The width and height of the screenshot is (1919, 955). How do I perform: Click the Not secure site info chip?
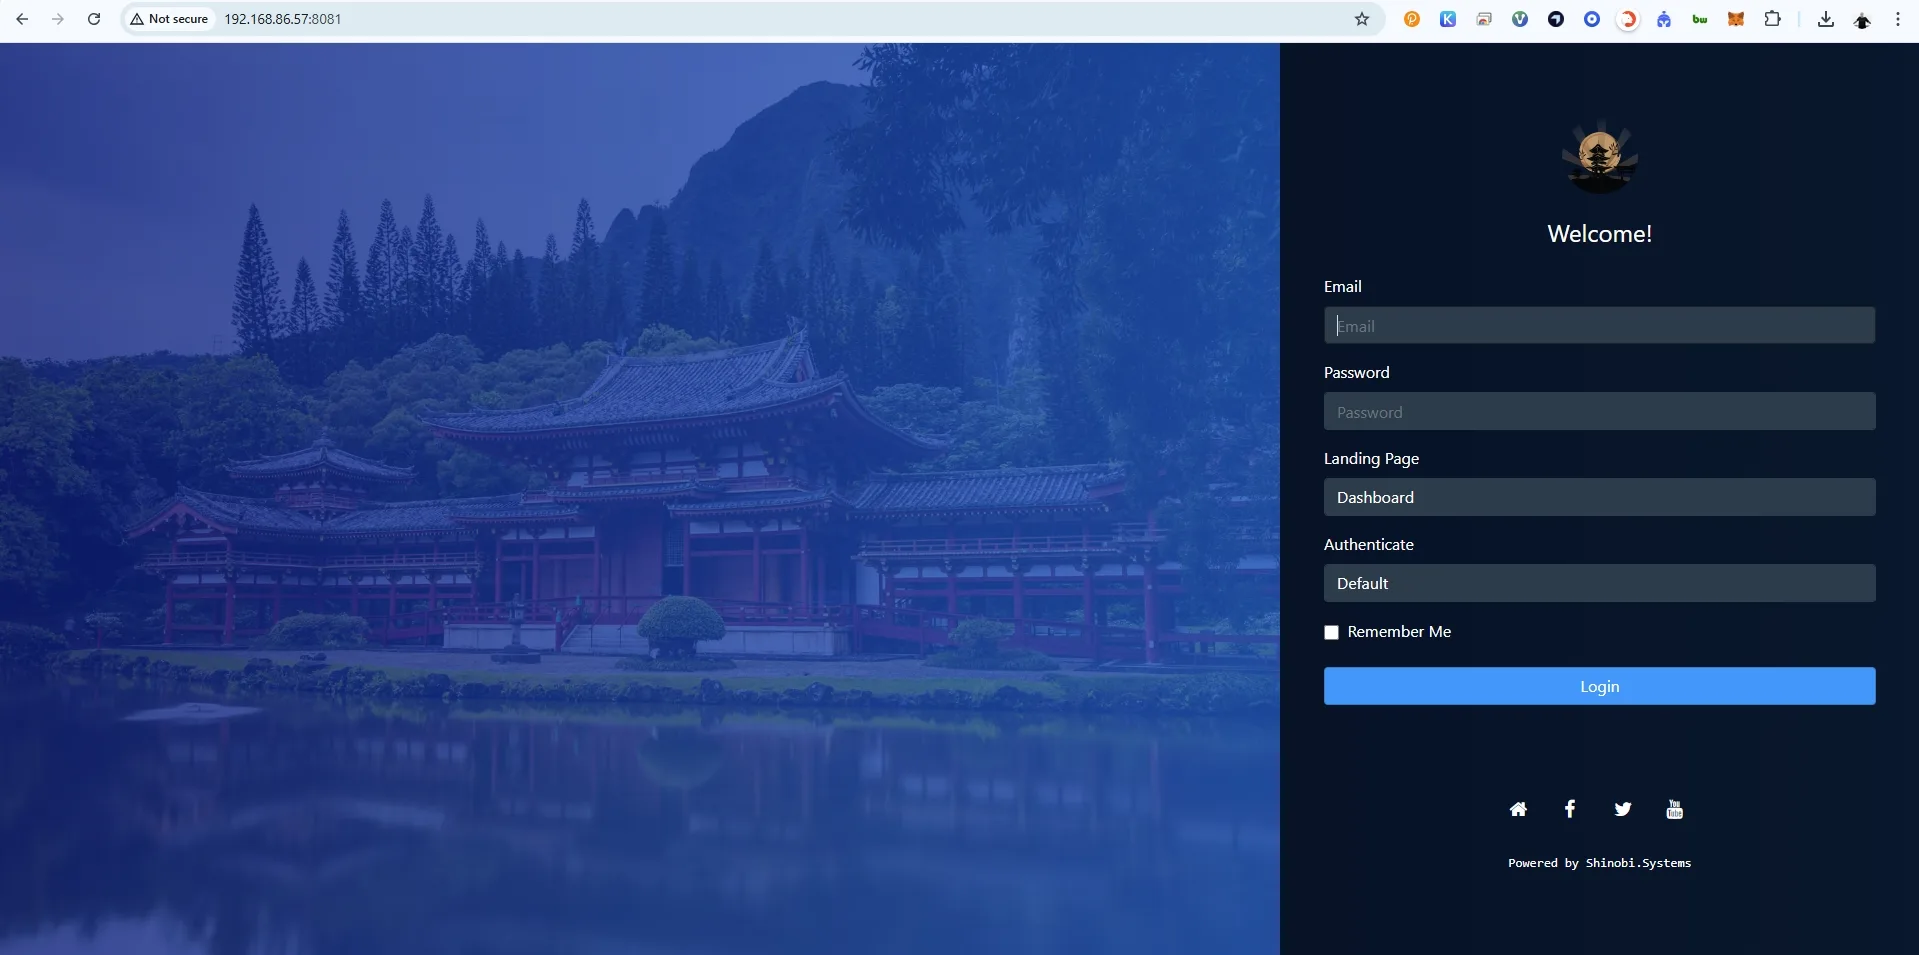click(169, 19)
